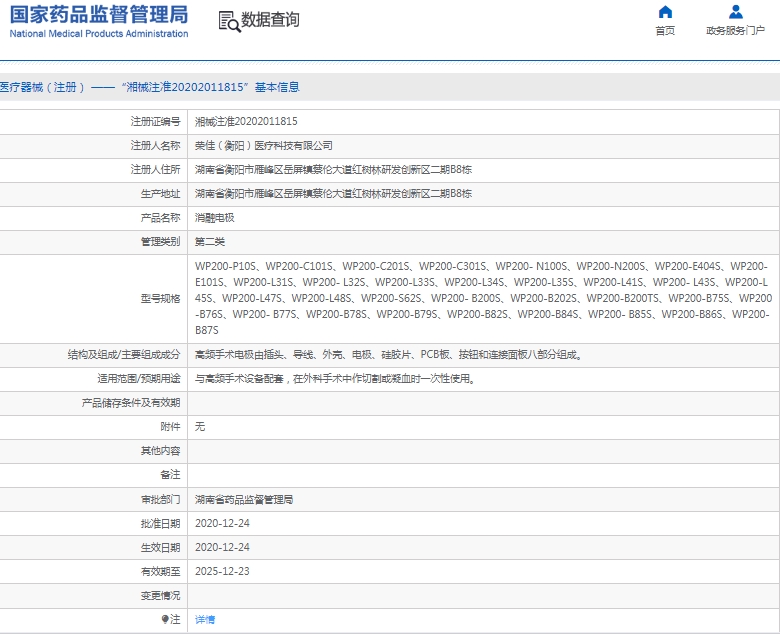Click the 注册人住所 address value
The height and width of the screenshot is (638, 780).
[333, 170]
